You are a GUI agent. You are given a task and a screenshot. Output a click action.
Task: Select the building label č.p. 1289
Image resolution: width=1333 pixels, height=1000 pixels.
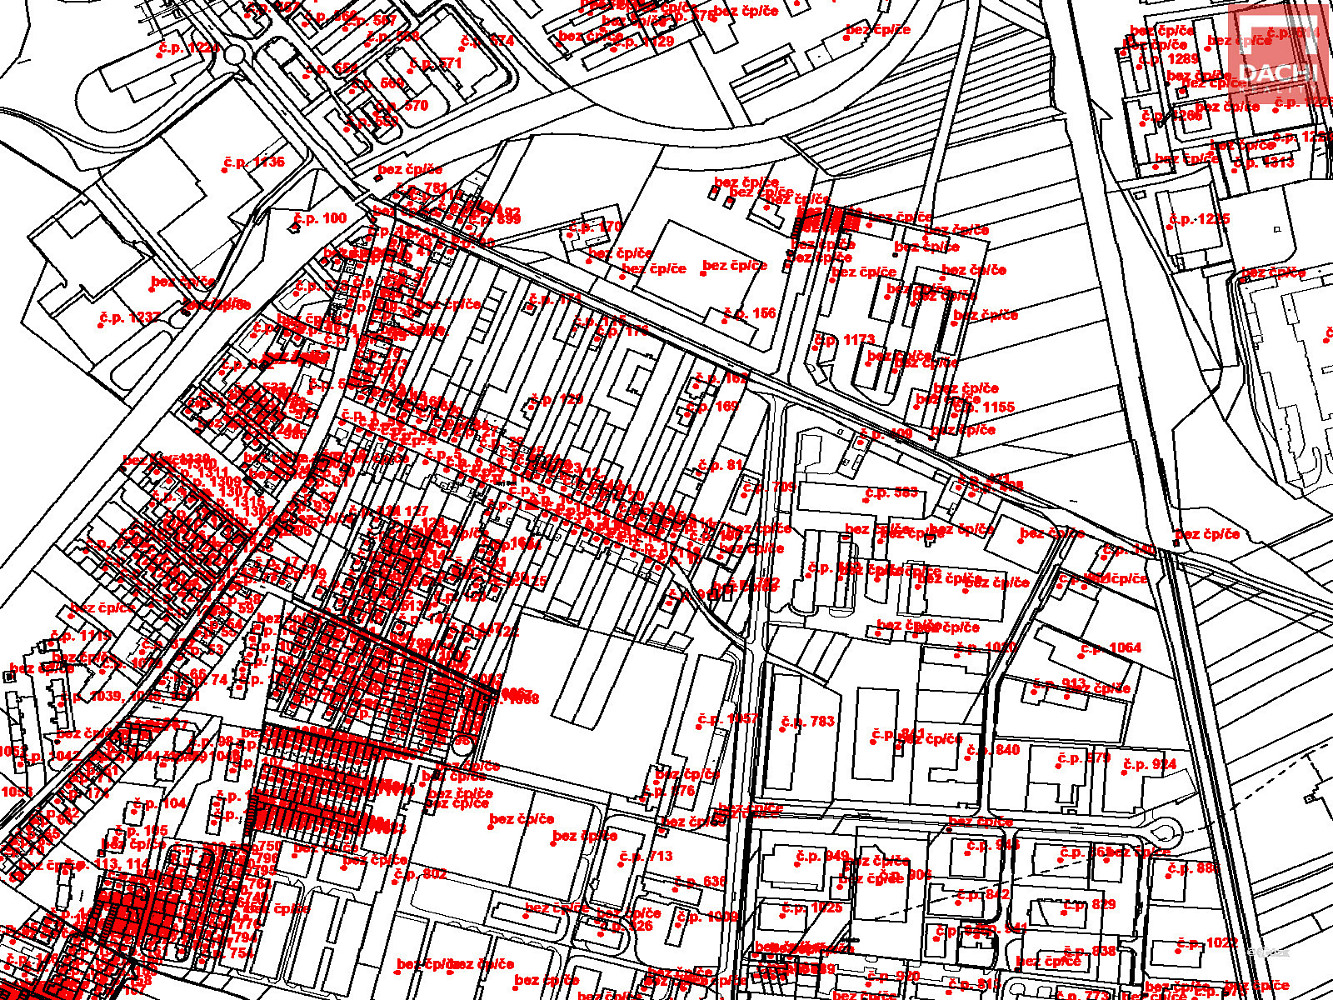tap(1169, 59)
